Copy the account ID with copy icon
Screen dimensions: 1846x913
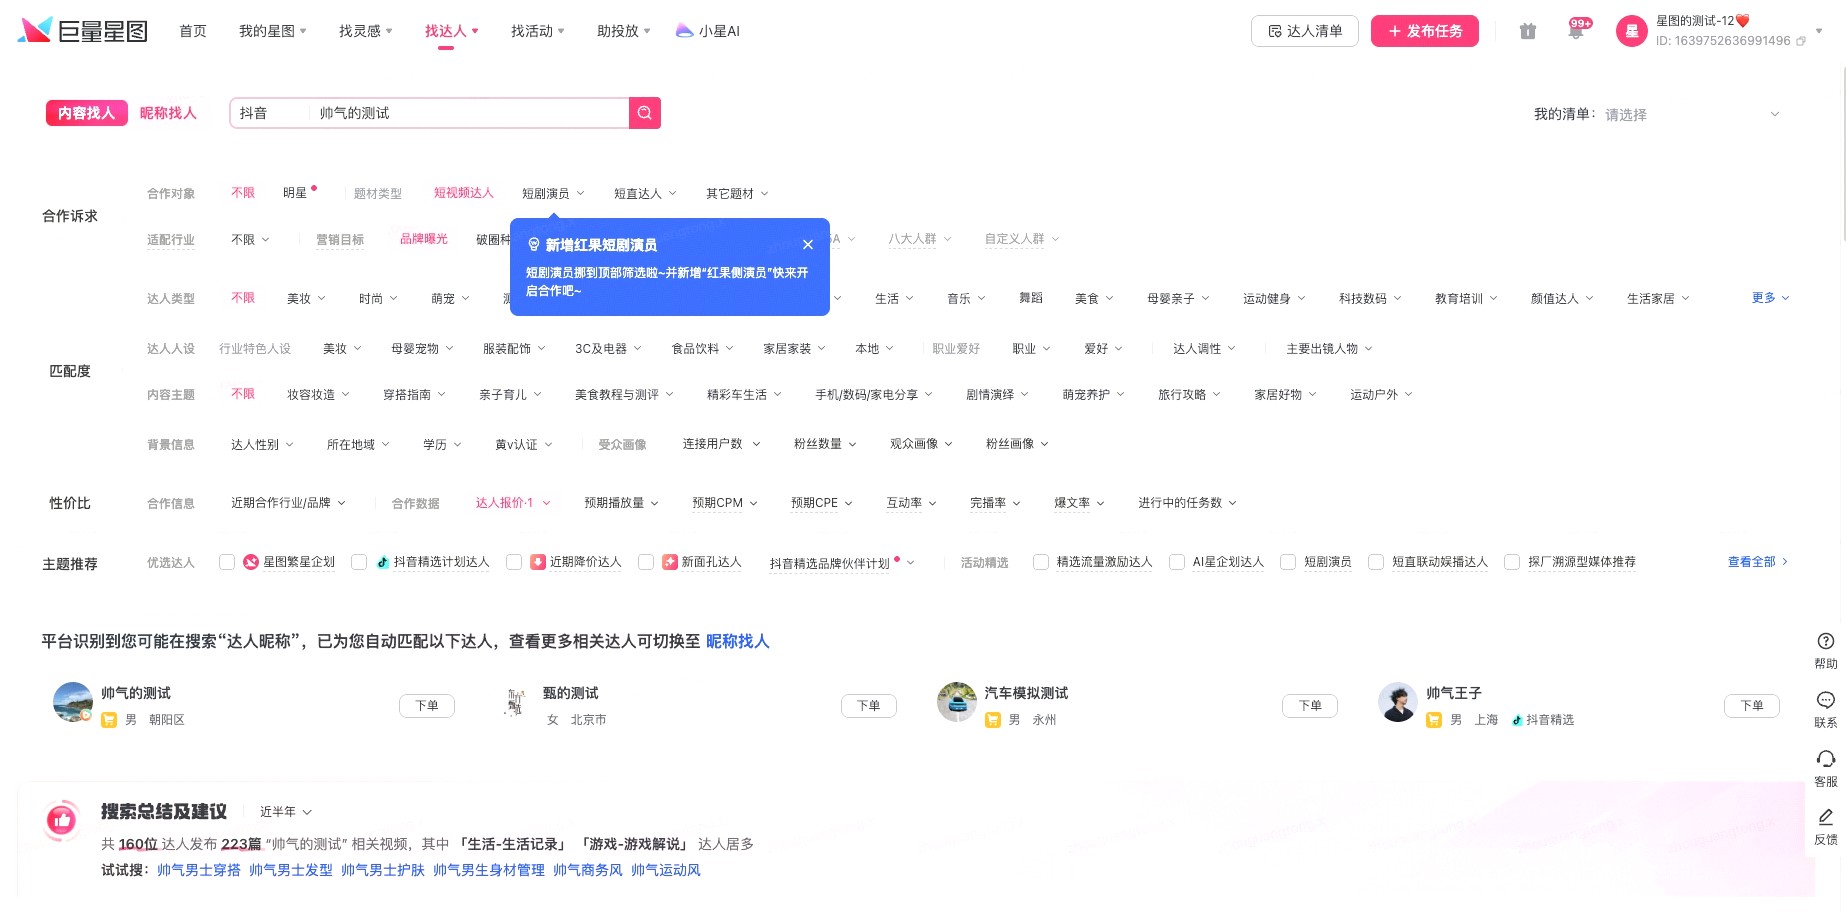pos(1801,42)
